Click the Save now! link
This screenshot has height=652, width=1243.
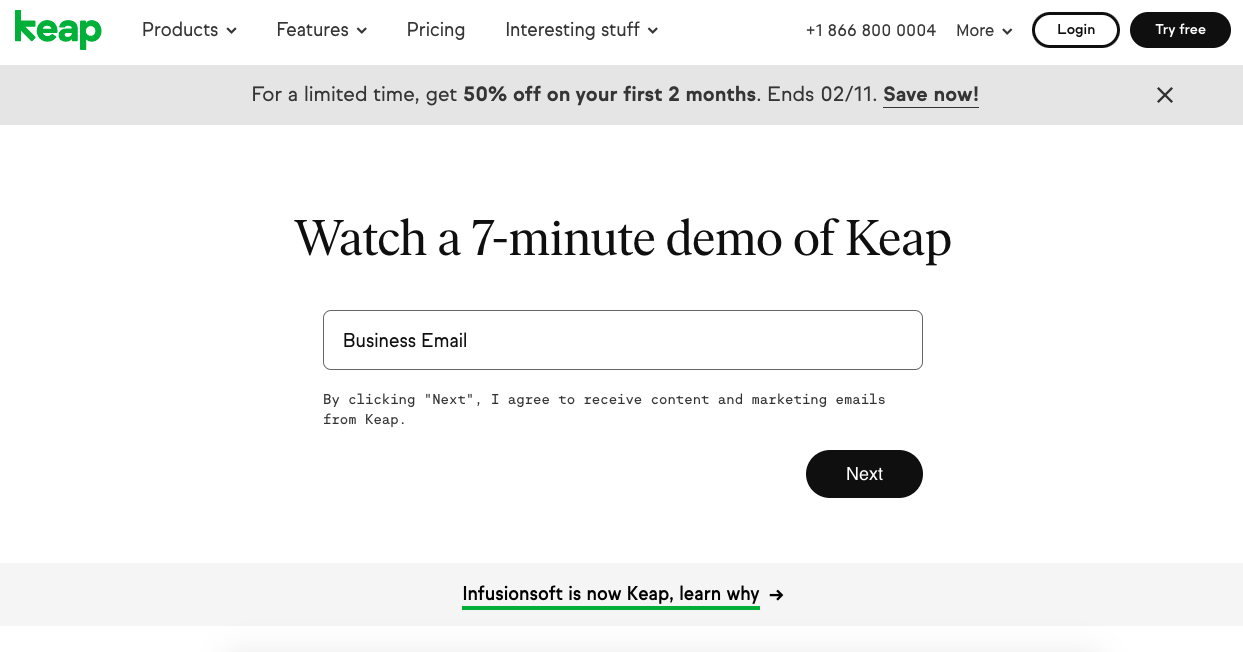tap(931, 95)
